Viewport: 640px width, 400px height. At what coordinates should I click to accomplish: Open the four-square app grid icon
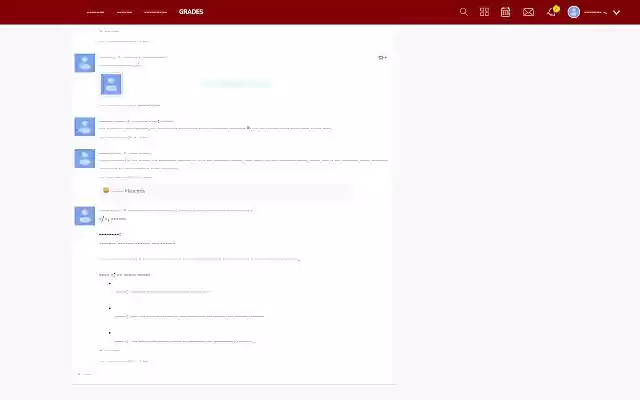(484, 12)
